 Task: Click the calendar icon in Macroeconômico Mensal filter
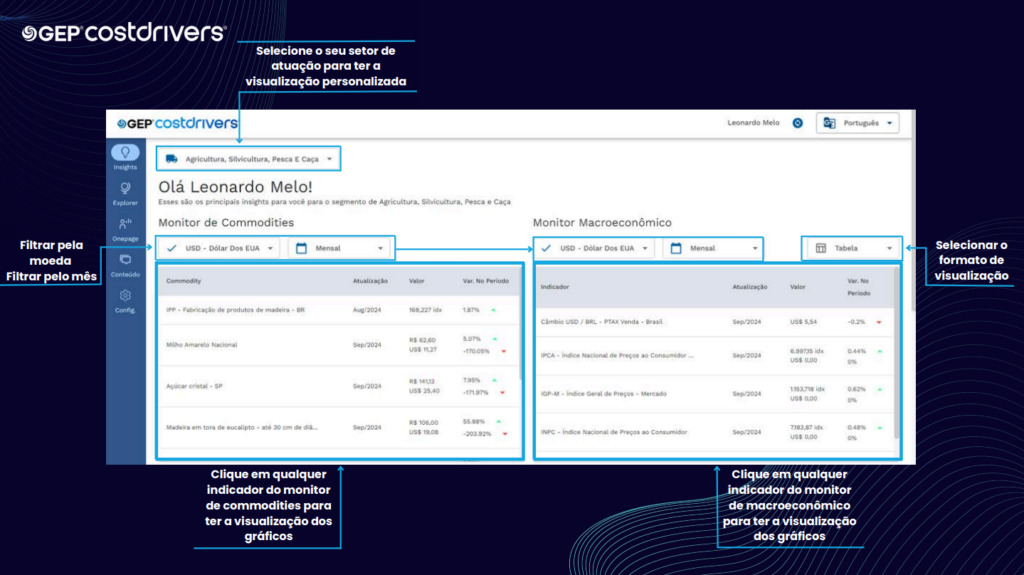[676, 248]
